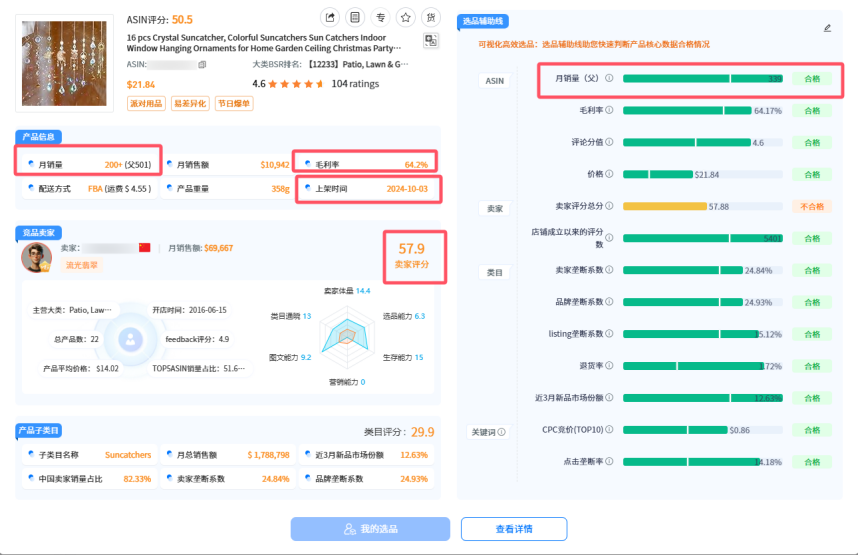Click the 我的选品 button
Image resolution: width=858 pixels, height=555 pixels.
[370, 529]
